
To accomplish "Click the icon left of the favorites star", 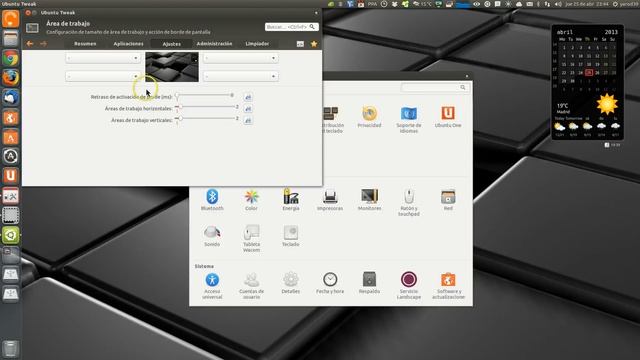I will tap(300, 44).
